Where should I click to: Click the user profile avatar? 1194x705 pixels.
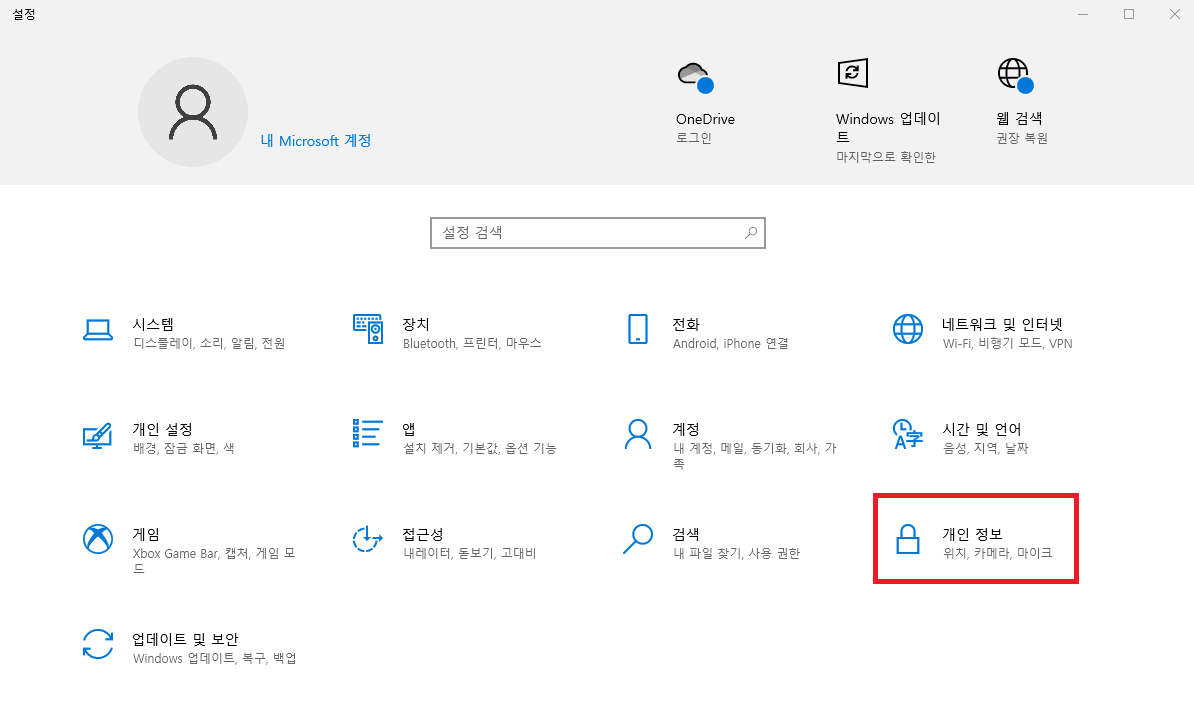(193, 112)
